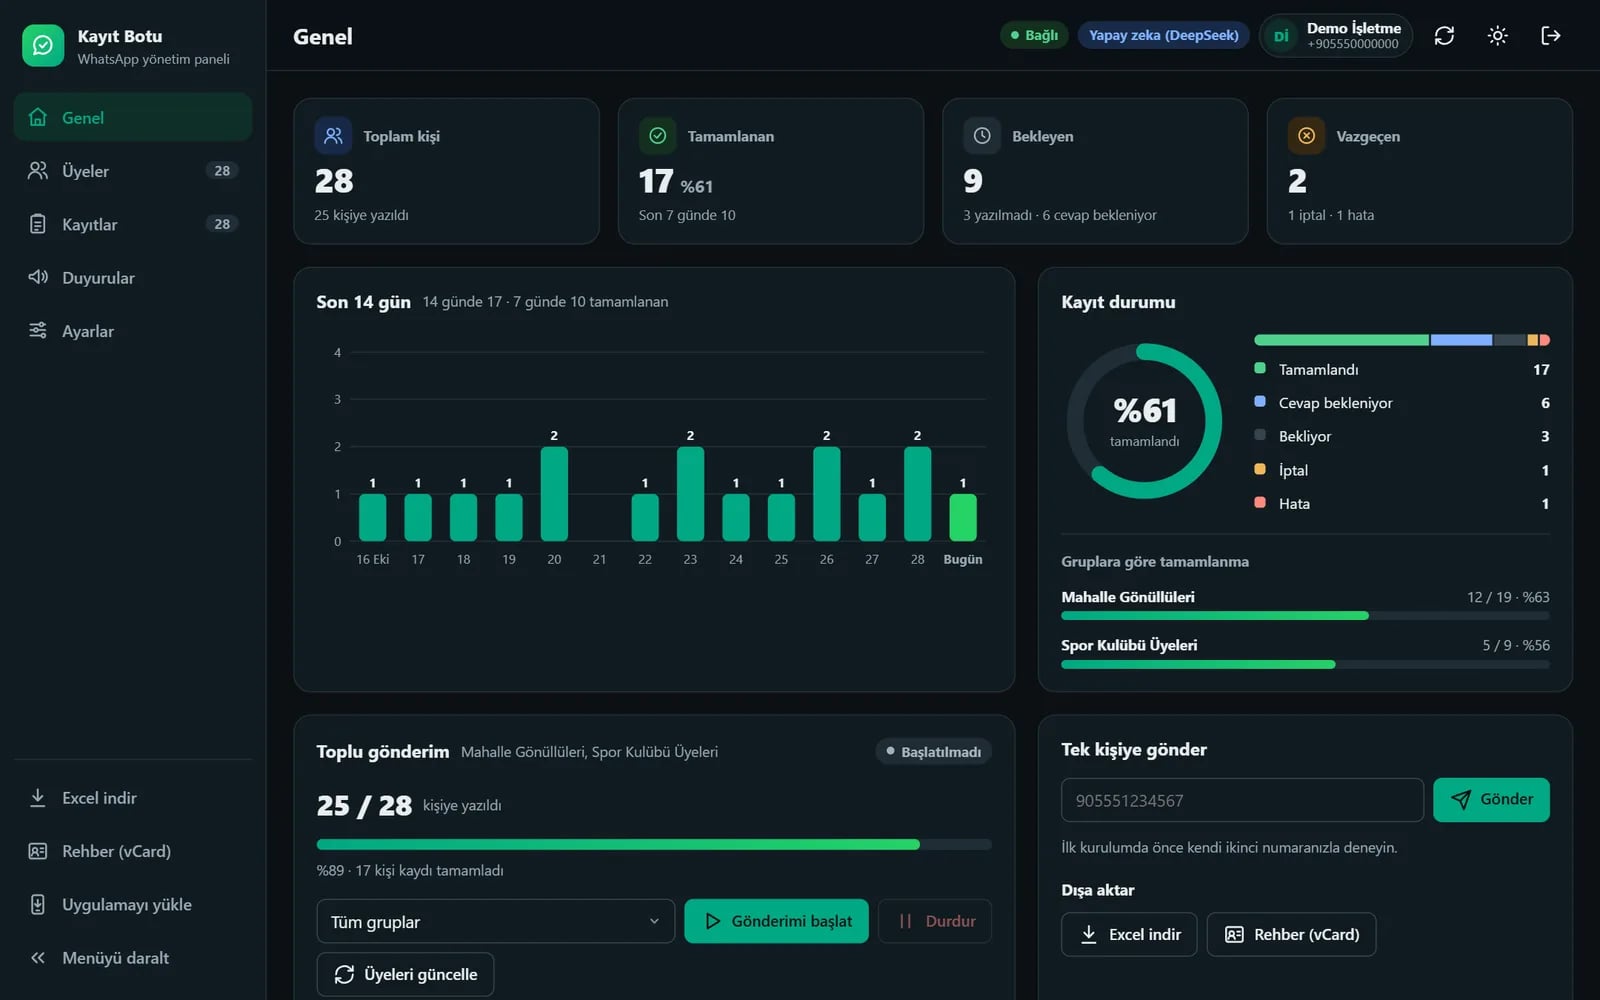The height and width of the screenshot is (1000, 1600).
Task: Click the Durdur button
Action: [935, 921]
